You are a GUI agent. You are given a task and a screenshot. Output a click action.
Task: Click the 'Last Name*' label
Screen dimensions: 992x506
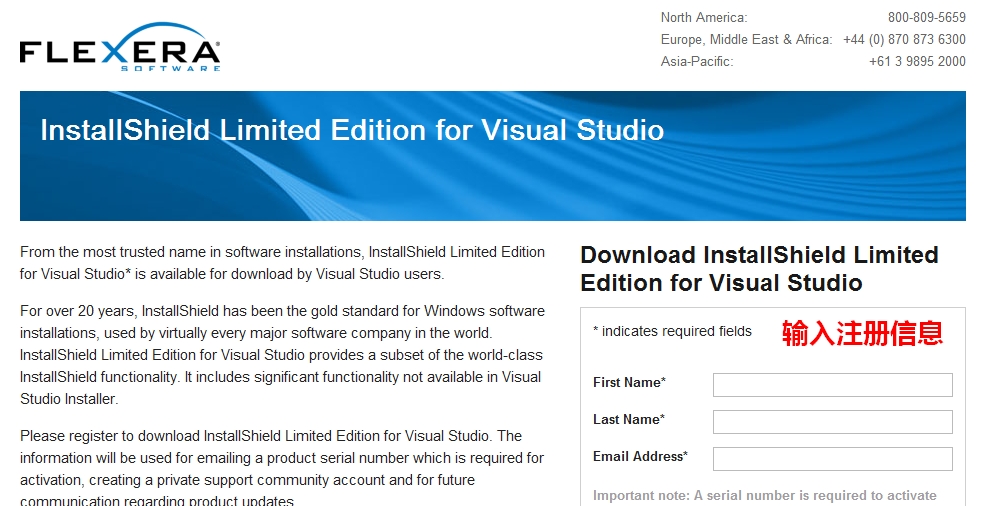pyautogui.click(x=629, y=419)
